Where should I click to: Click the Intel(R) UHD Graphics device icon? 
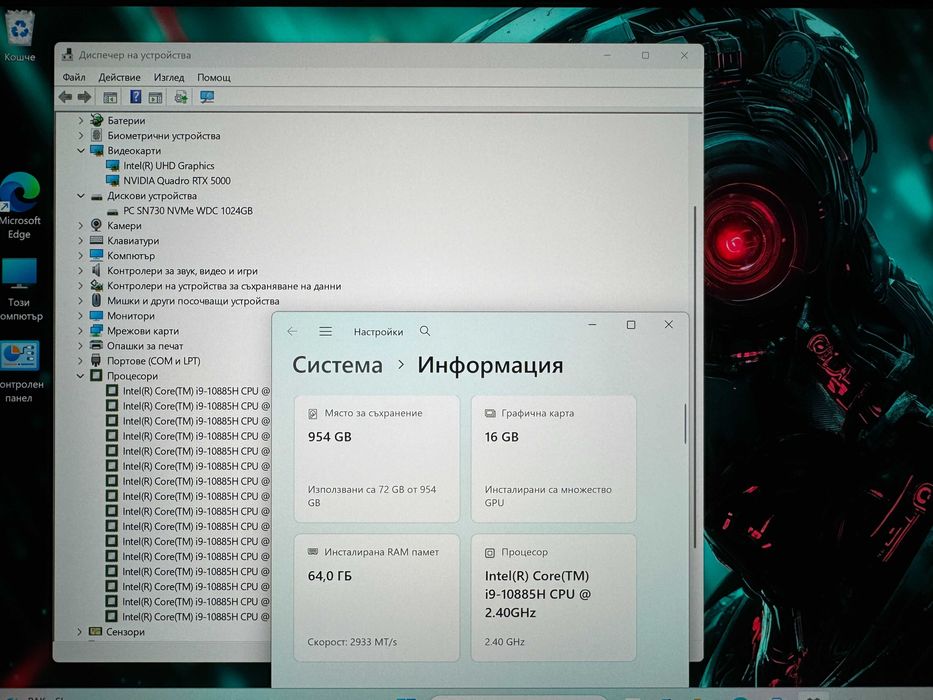(112, 165)
